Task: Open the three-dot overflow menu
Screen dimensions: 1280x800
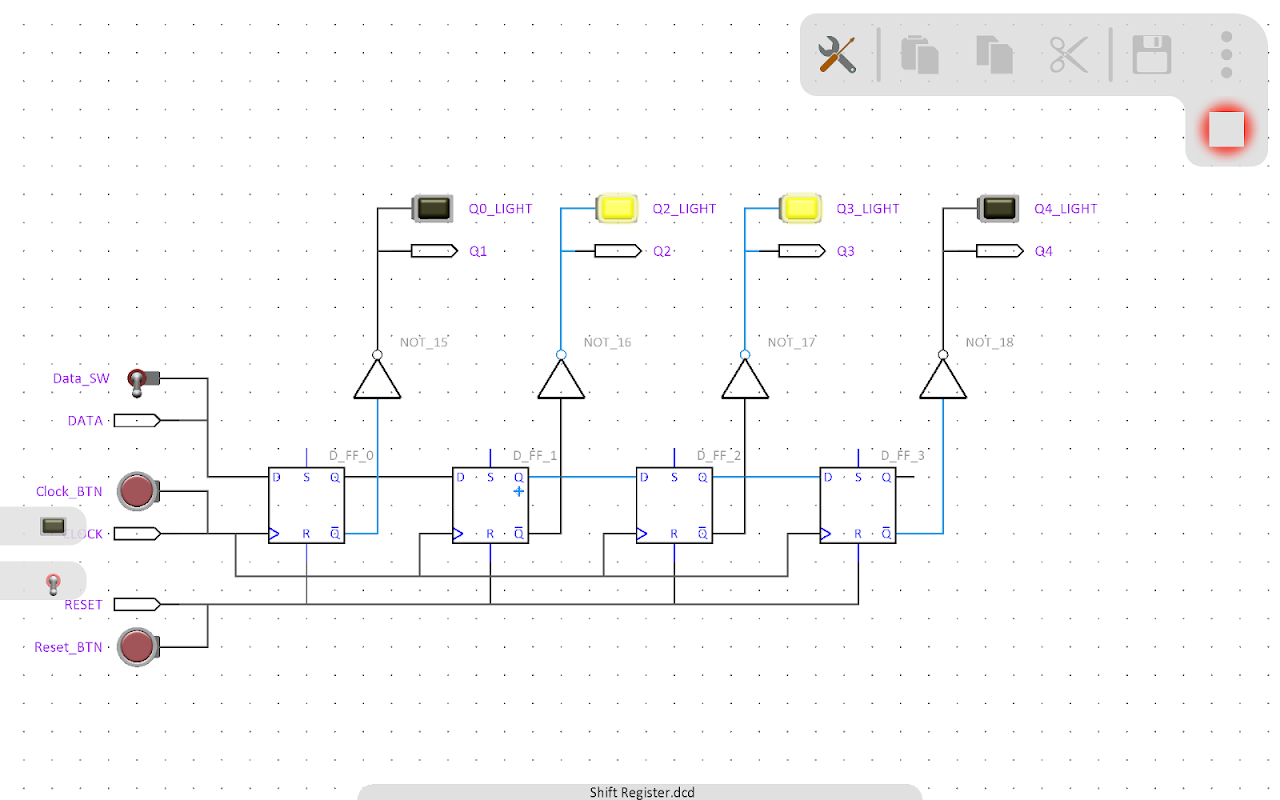Action: (x=1226, y=54)
